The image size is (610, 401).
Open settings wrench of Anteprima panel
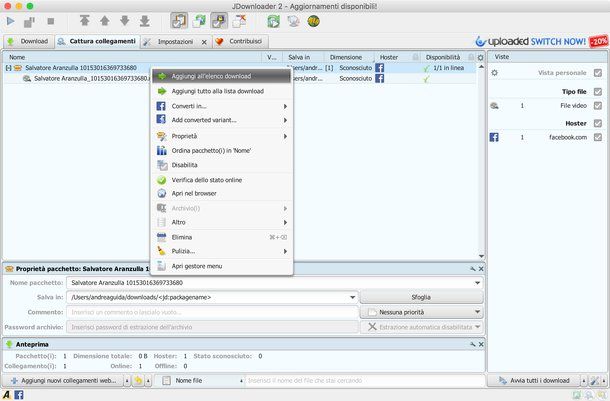tap(473, 344)
